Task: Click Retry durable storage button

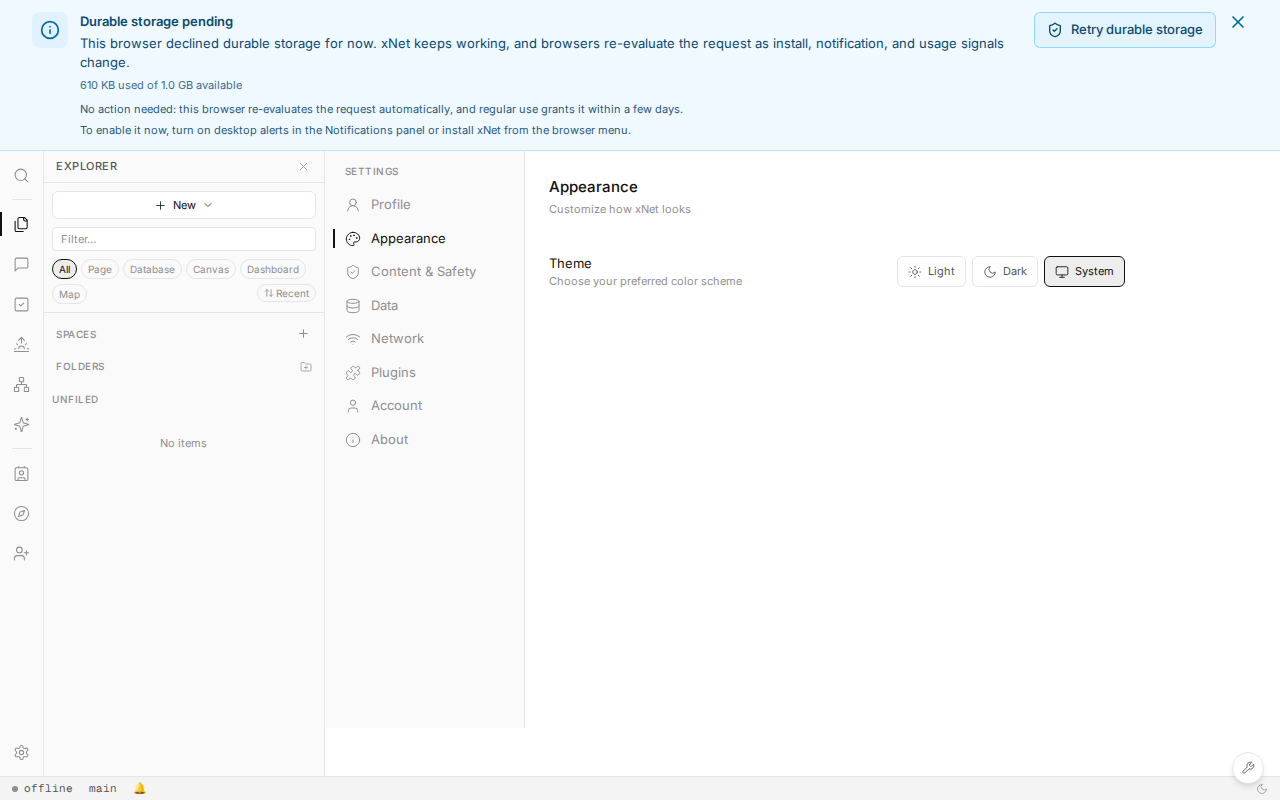Action: click(x=1125, y=30)
